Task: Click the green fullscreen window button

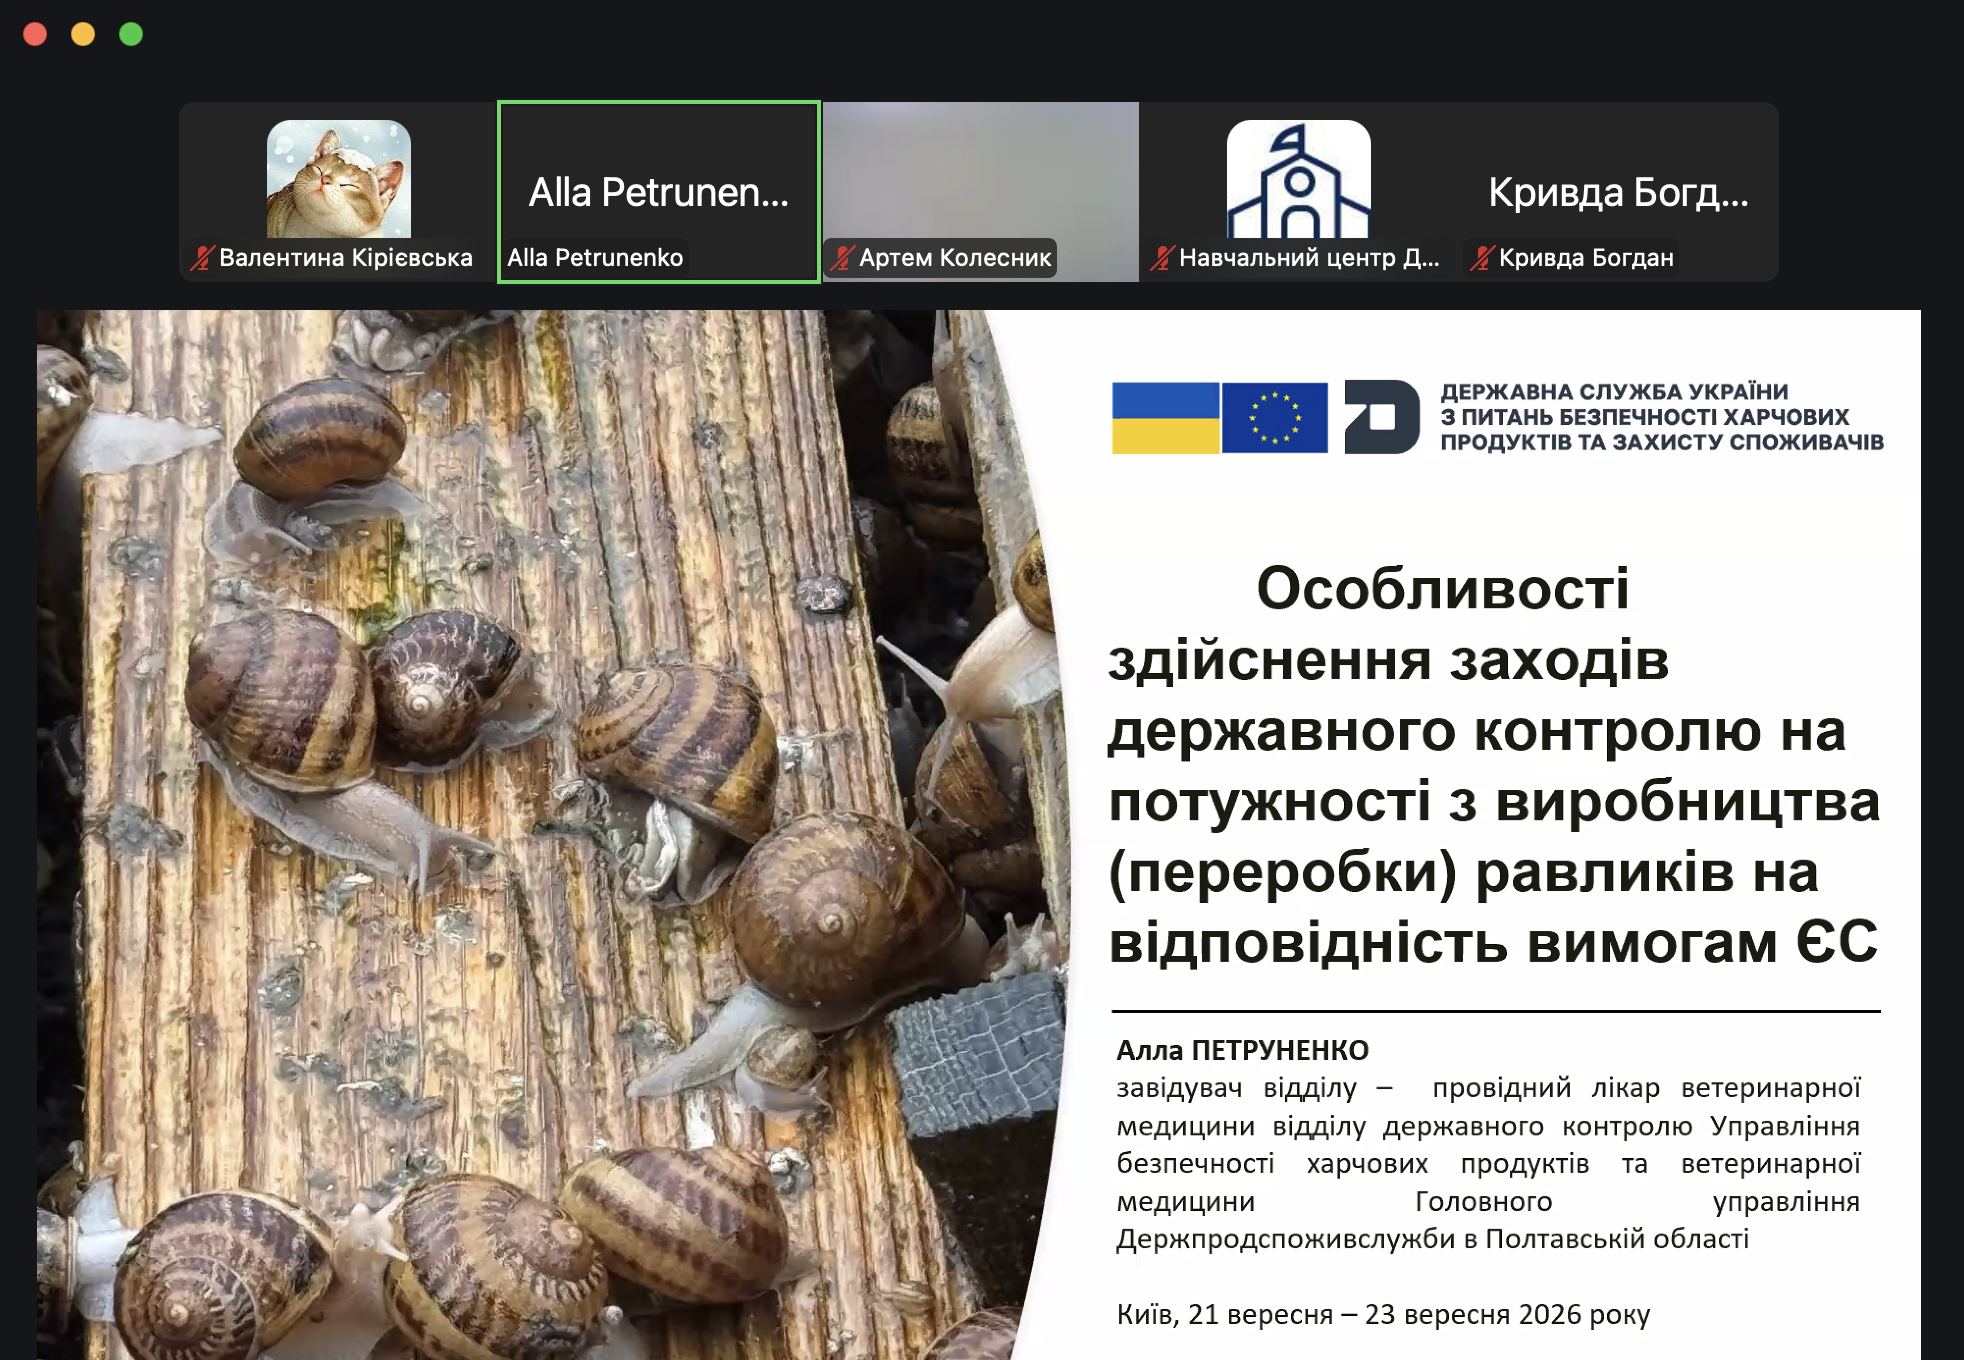Action: [x=131, y=34]
